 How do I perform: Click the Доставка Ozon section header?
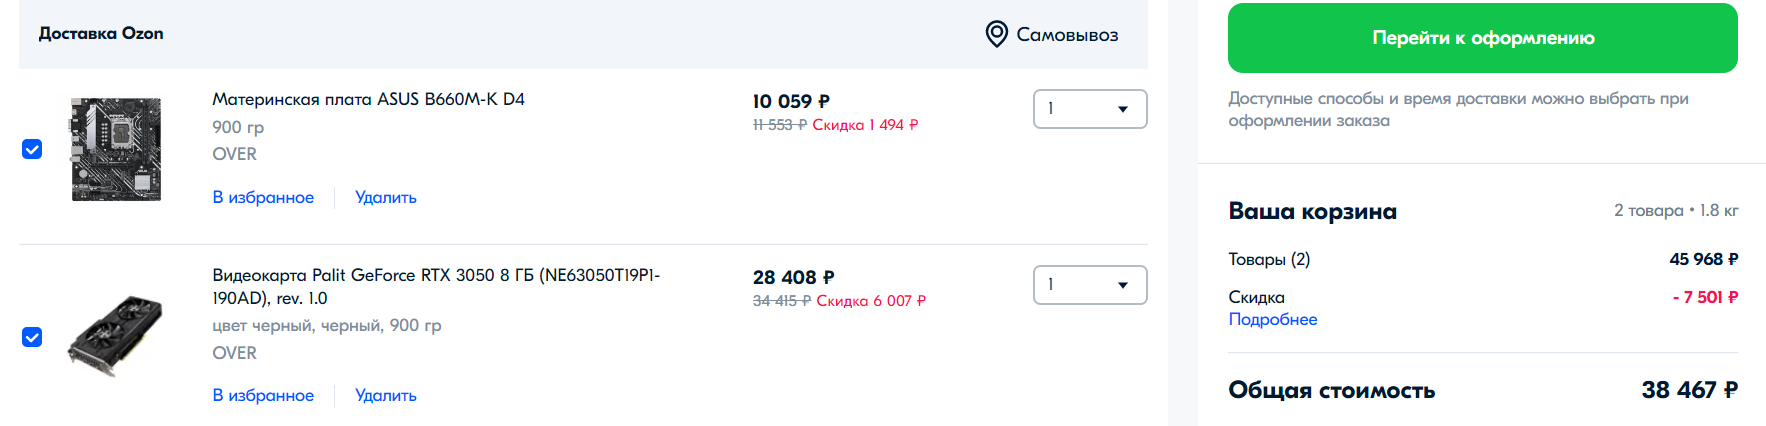[x=101, y=34]
